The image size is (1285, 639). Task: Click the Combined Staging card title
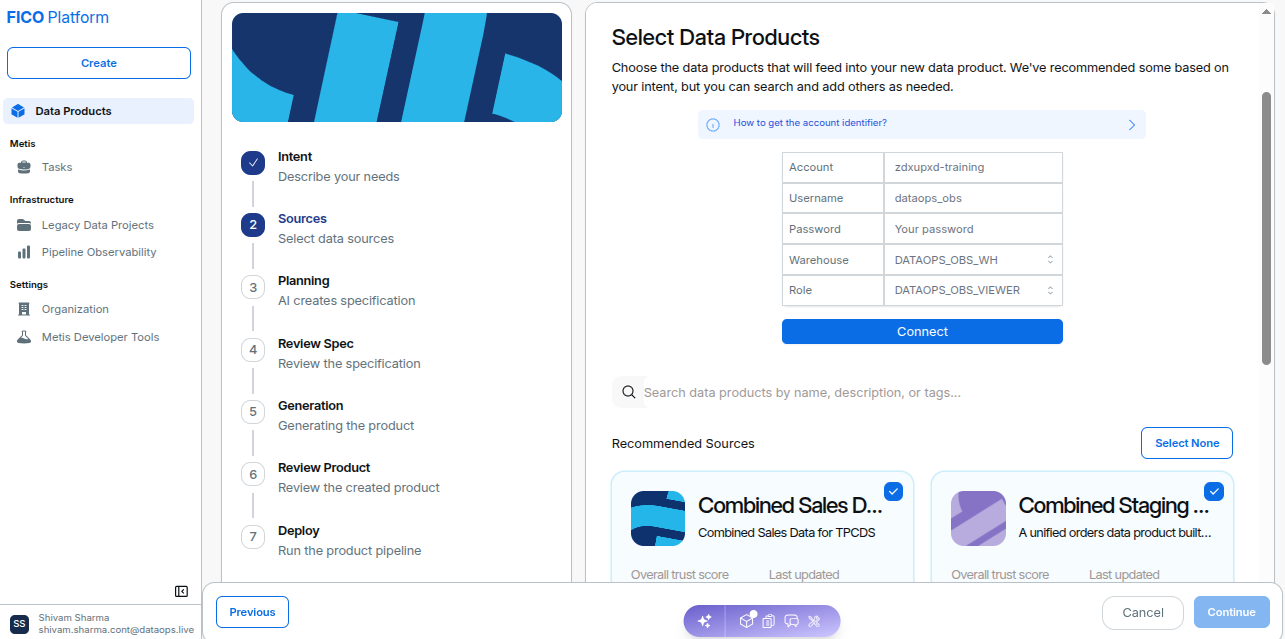(1115, 505)
